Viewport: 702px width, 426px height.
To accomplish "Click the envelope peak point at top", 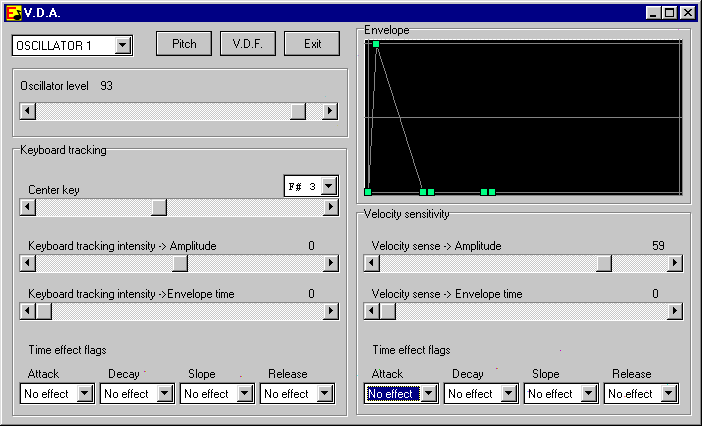I will click(376, 44).
